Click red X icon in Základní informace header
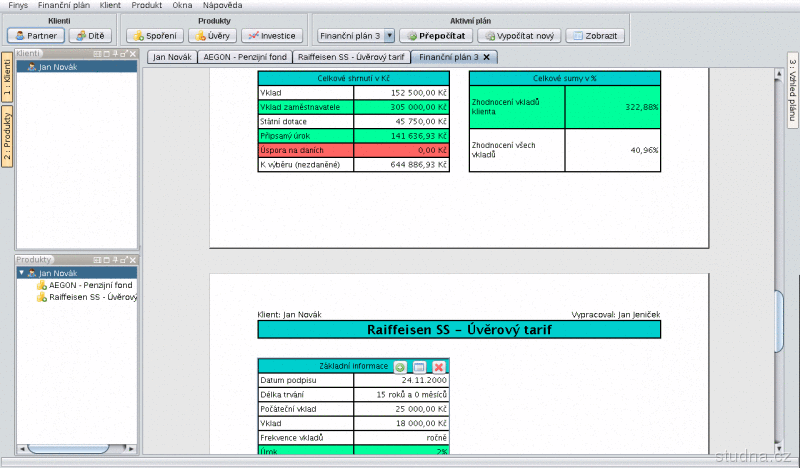 click(438, 367)
